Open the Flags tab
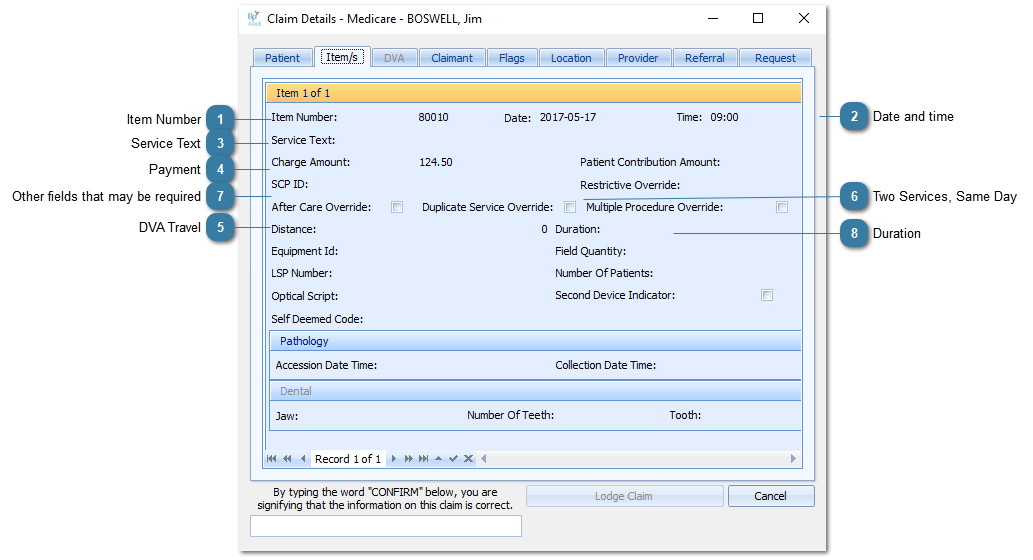The image size is (1033, 560). point(512,58)
